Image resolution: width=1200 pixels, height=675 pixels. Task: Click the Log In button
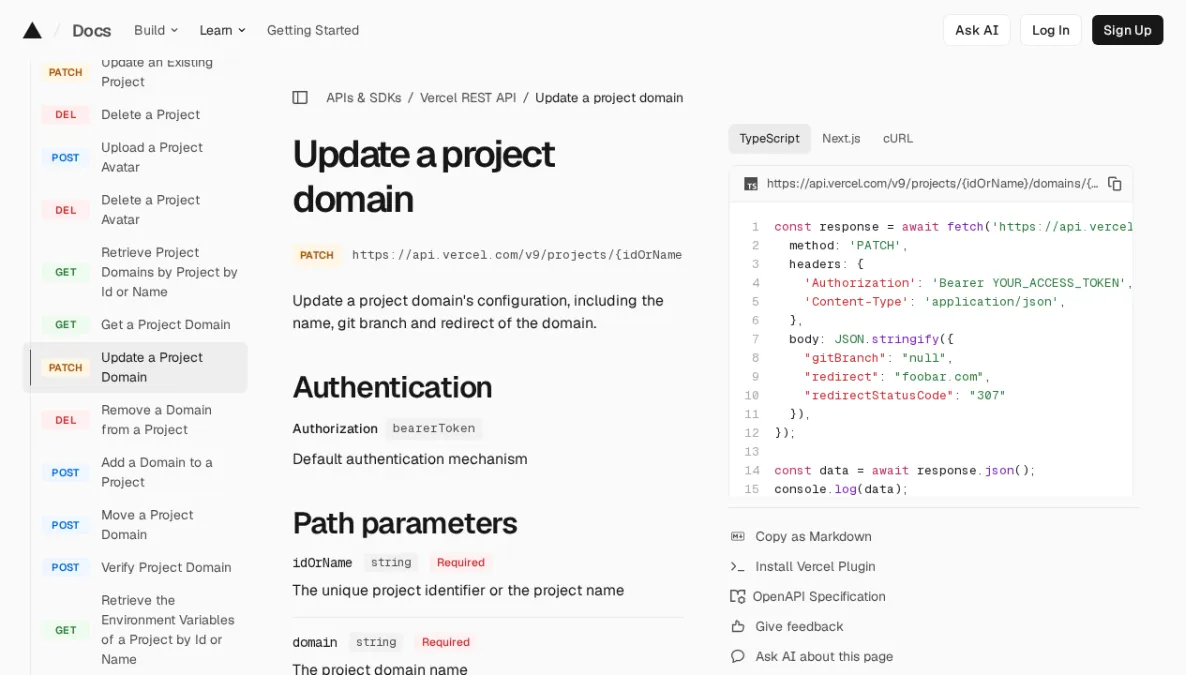pos(1051,30)
